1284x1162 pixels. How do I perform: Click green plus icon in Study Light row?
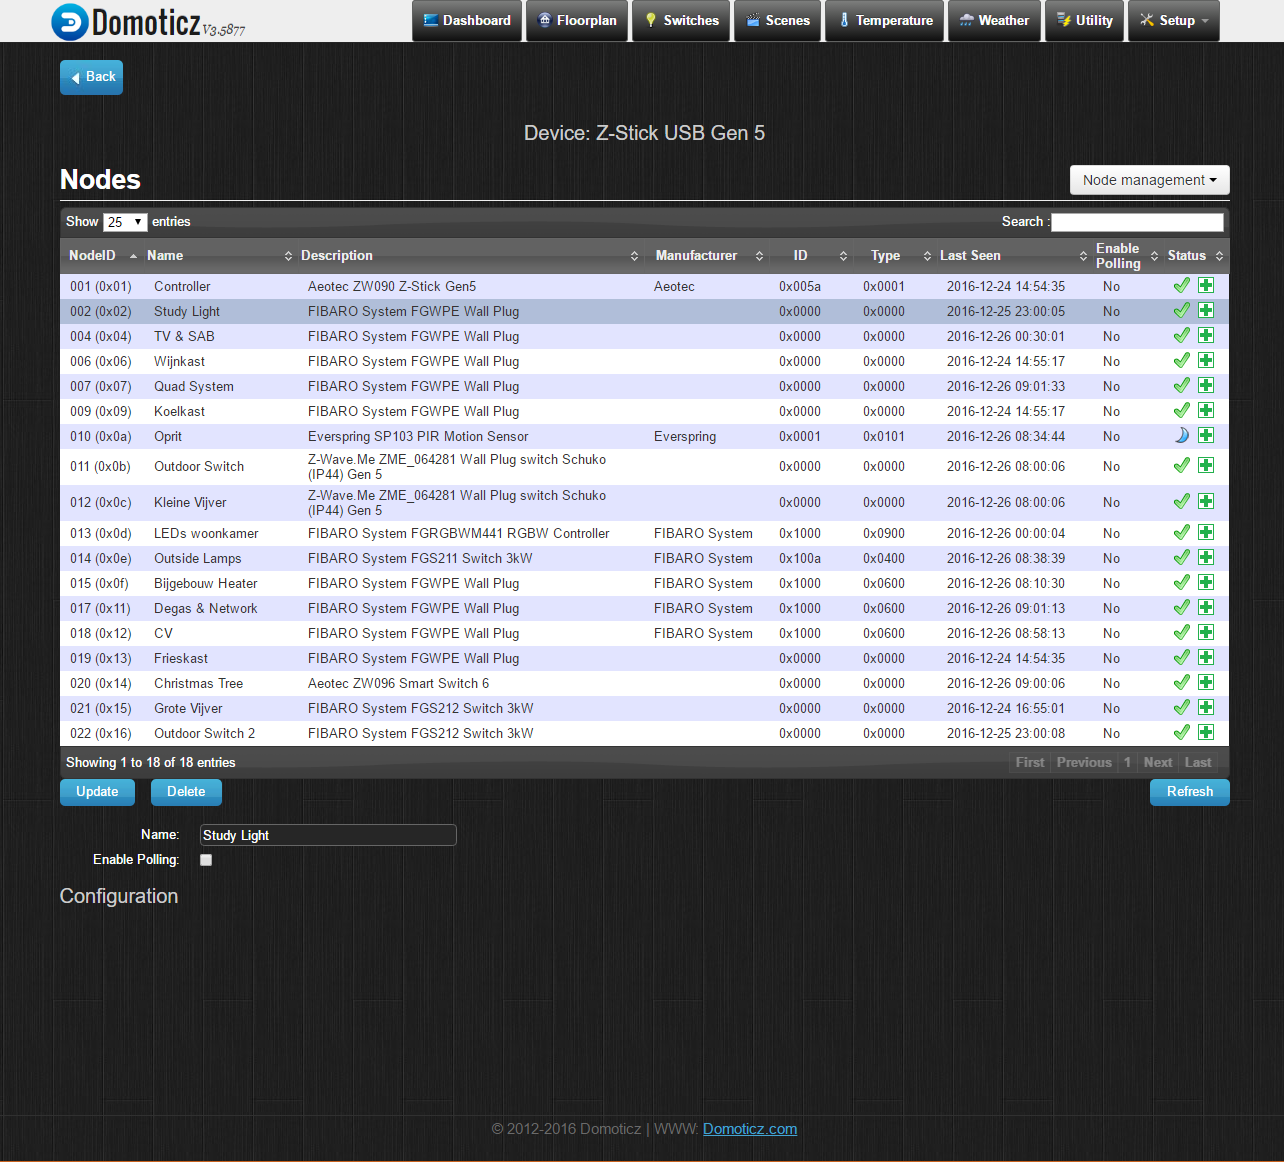(1206, 310)
